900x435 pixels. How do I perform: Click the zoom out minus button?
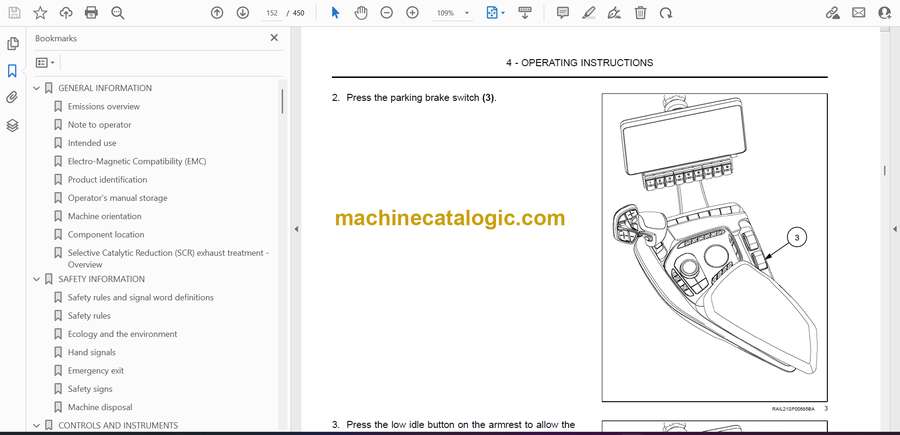pos(386,13)
